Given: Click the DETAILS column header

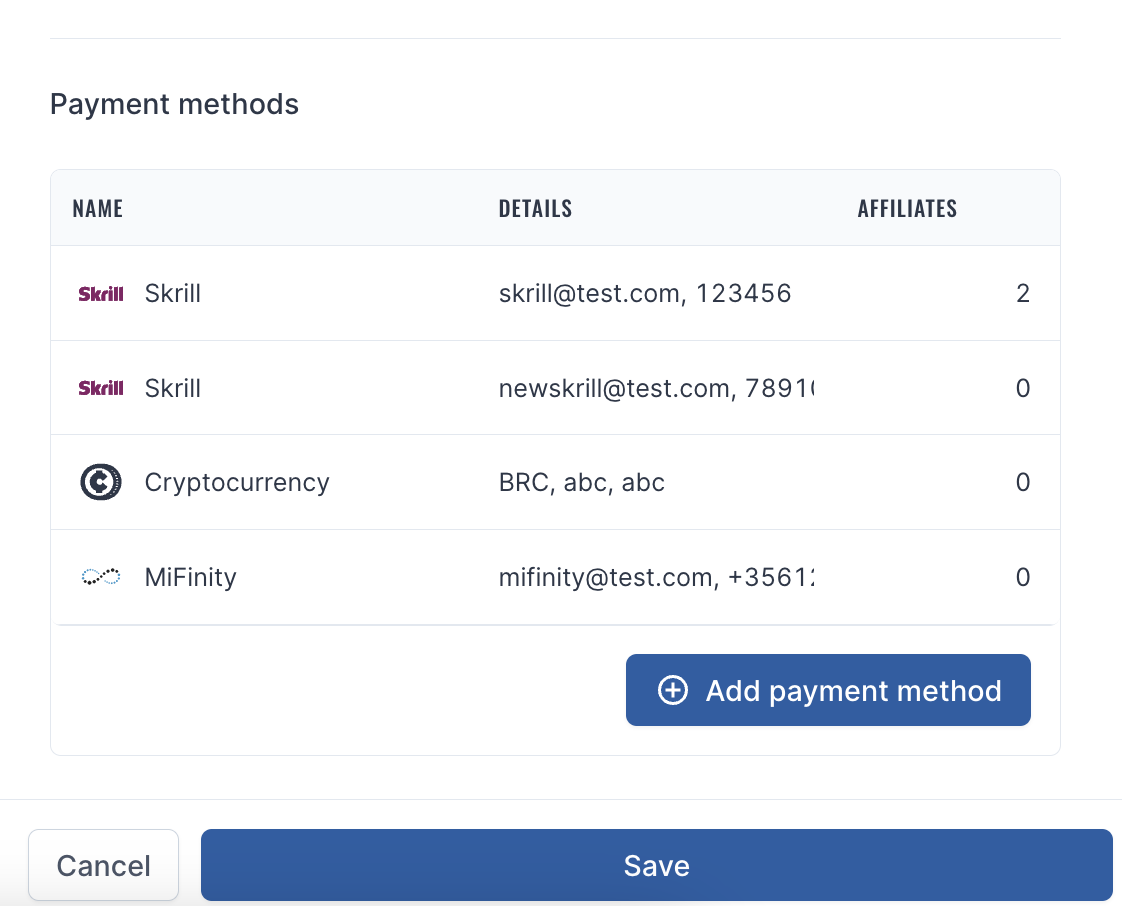Looking at the screenshot, I should tap(535, 208).
